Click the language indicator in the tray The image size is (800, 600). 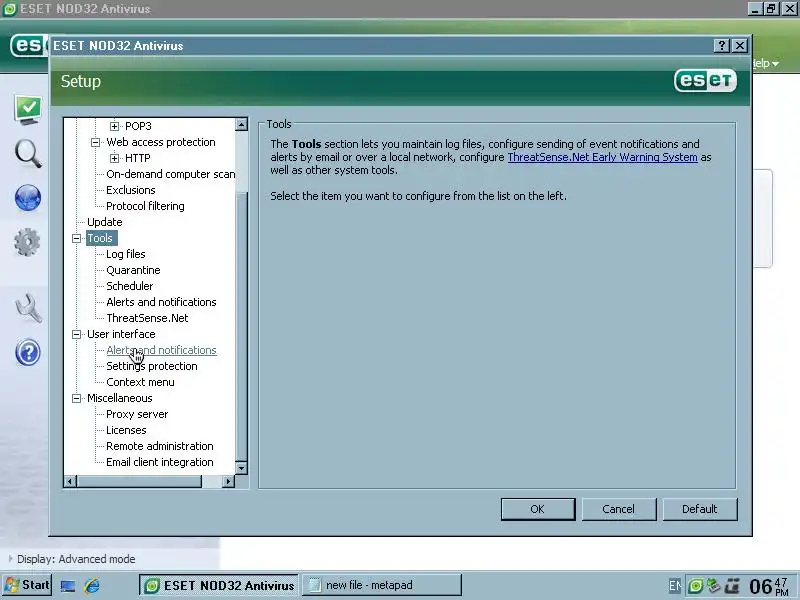(x=674, y=586)
